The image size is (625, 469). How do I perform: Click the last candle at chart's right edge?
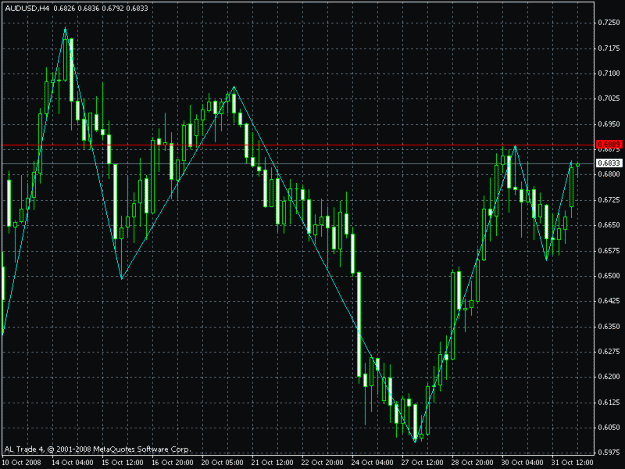578,167
